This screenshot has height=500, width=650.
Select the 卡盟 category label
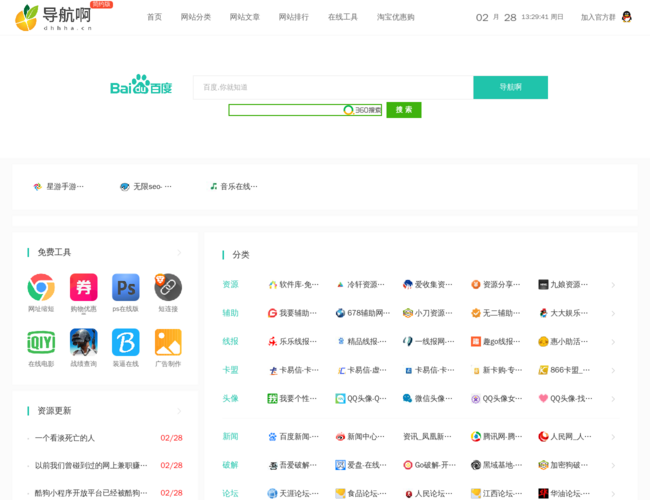230,370
